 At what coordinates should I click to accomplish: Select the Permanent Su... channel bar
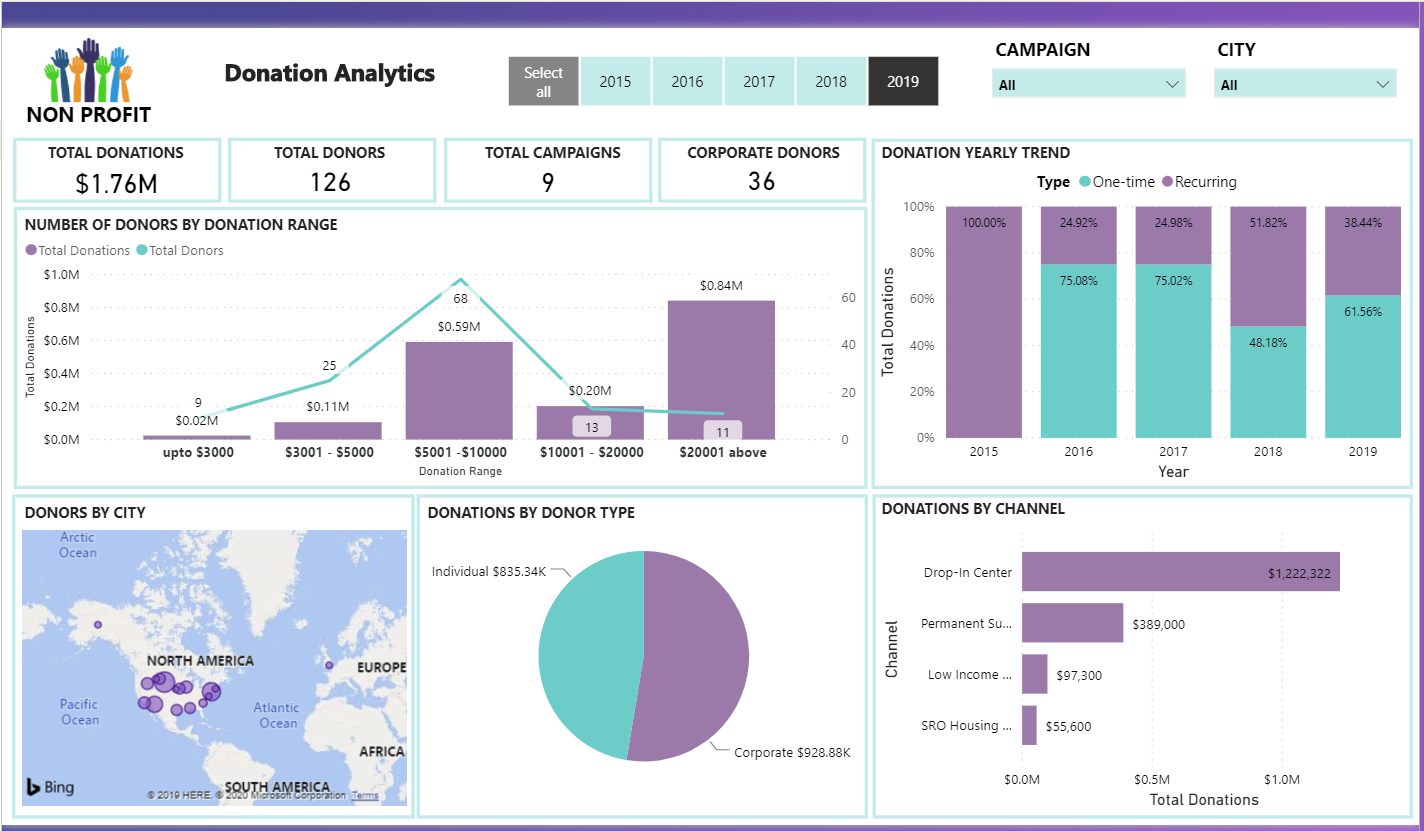click(1072, 623)
